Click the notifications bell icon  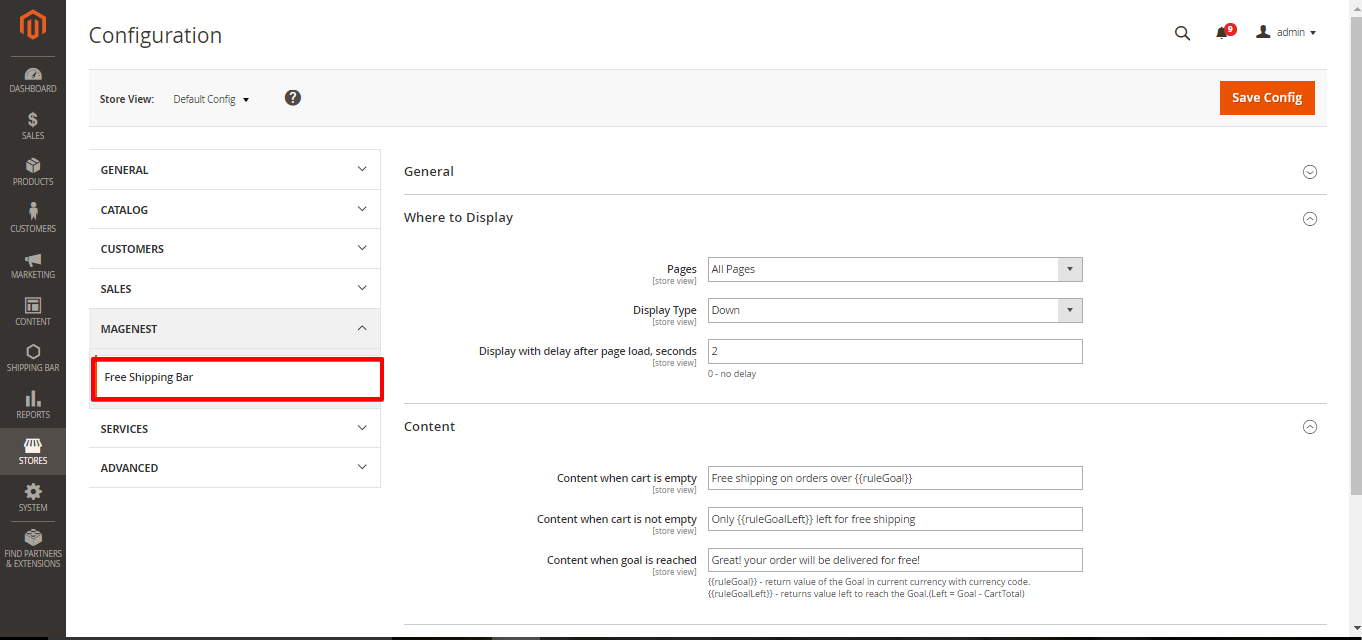1222,33
